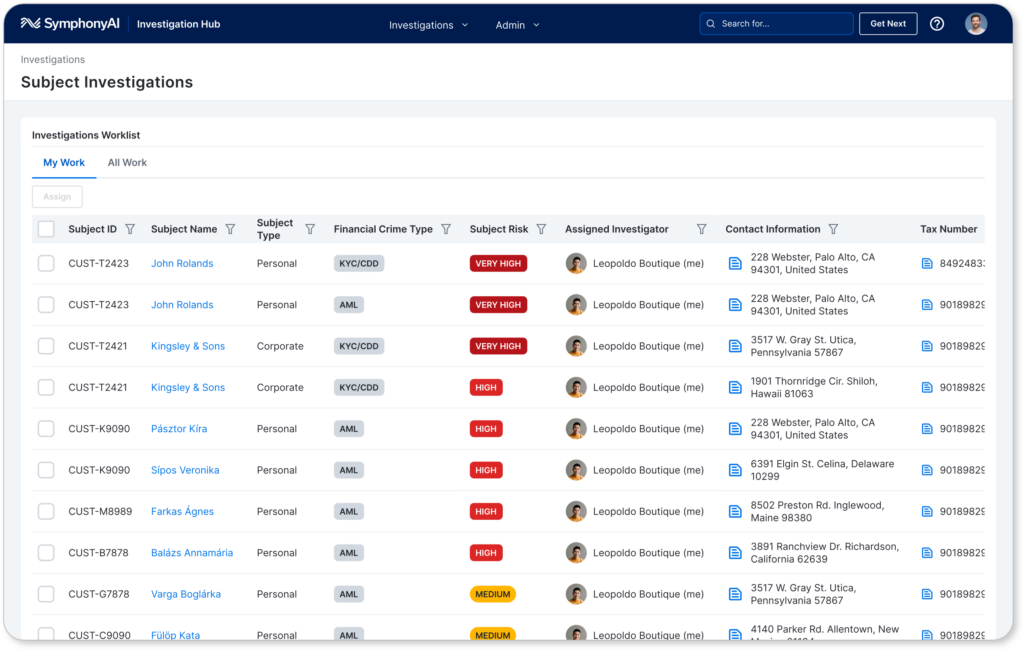Click the user profile avatar picture
The width and height of the screenshot is (1024, 651).
pyautogui.click(x=975, y=23)
